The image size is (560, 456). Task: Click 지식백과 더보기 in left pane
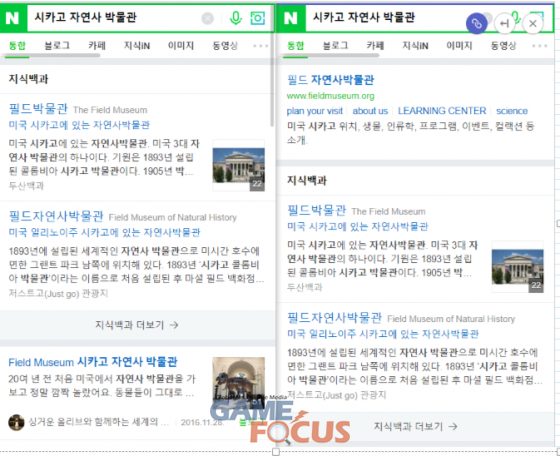137,325
